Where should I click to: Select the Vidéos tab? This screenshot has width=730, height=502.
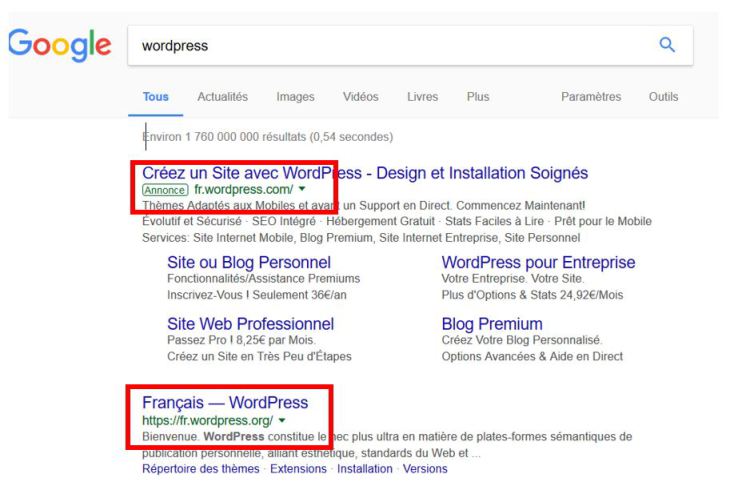pyautogui.click(x=360, y=97)
